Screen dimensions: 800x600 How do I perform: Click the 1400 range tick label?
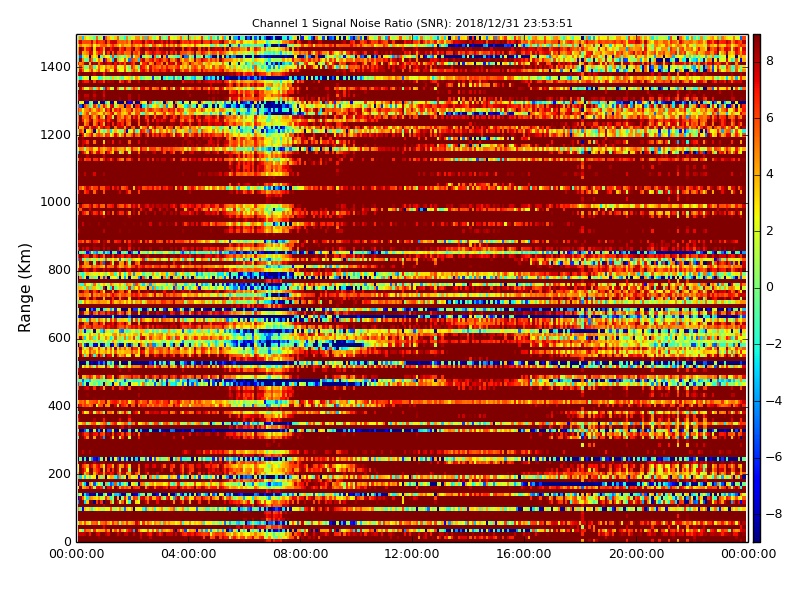point(56,67)
